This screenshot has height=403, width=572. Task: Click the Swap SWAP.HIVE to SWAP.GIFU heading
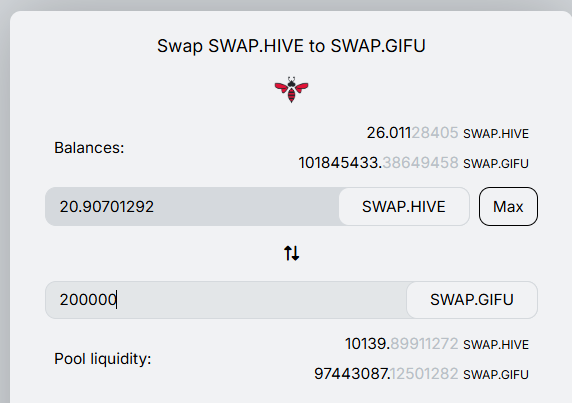291,46
